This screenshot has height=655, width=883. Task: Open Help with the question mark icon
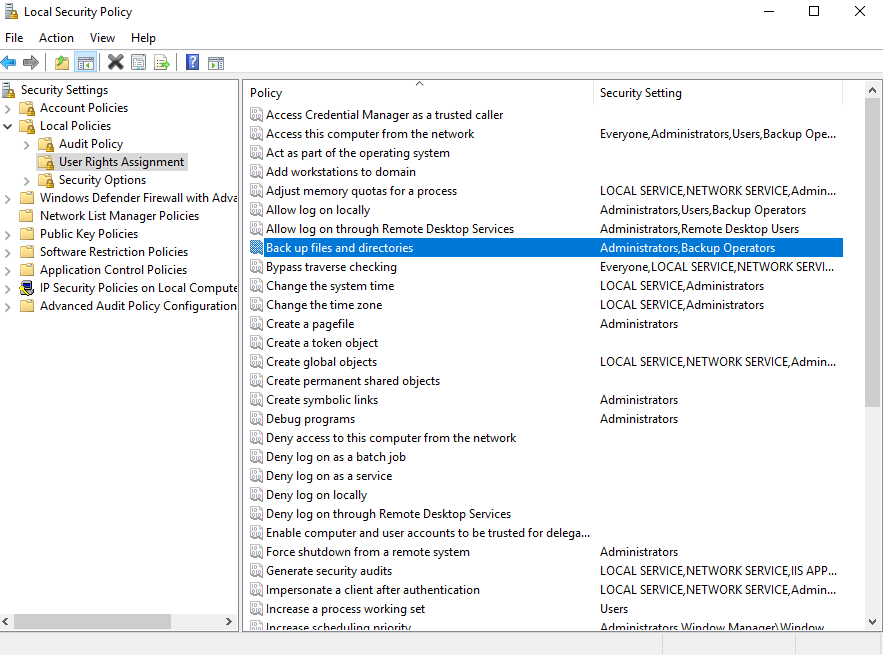(192, 62)
